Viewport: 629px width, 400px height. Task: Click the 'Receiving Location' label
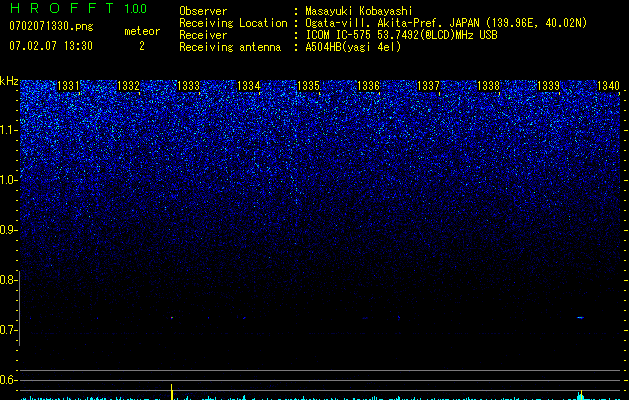click(233, 23)
